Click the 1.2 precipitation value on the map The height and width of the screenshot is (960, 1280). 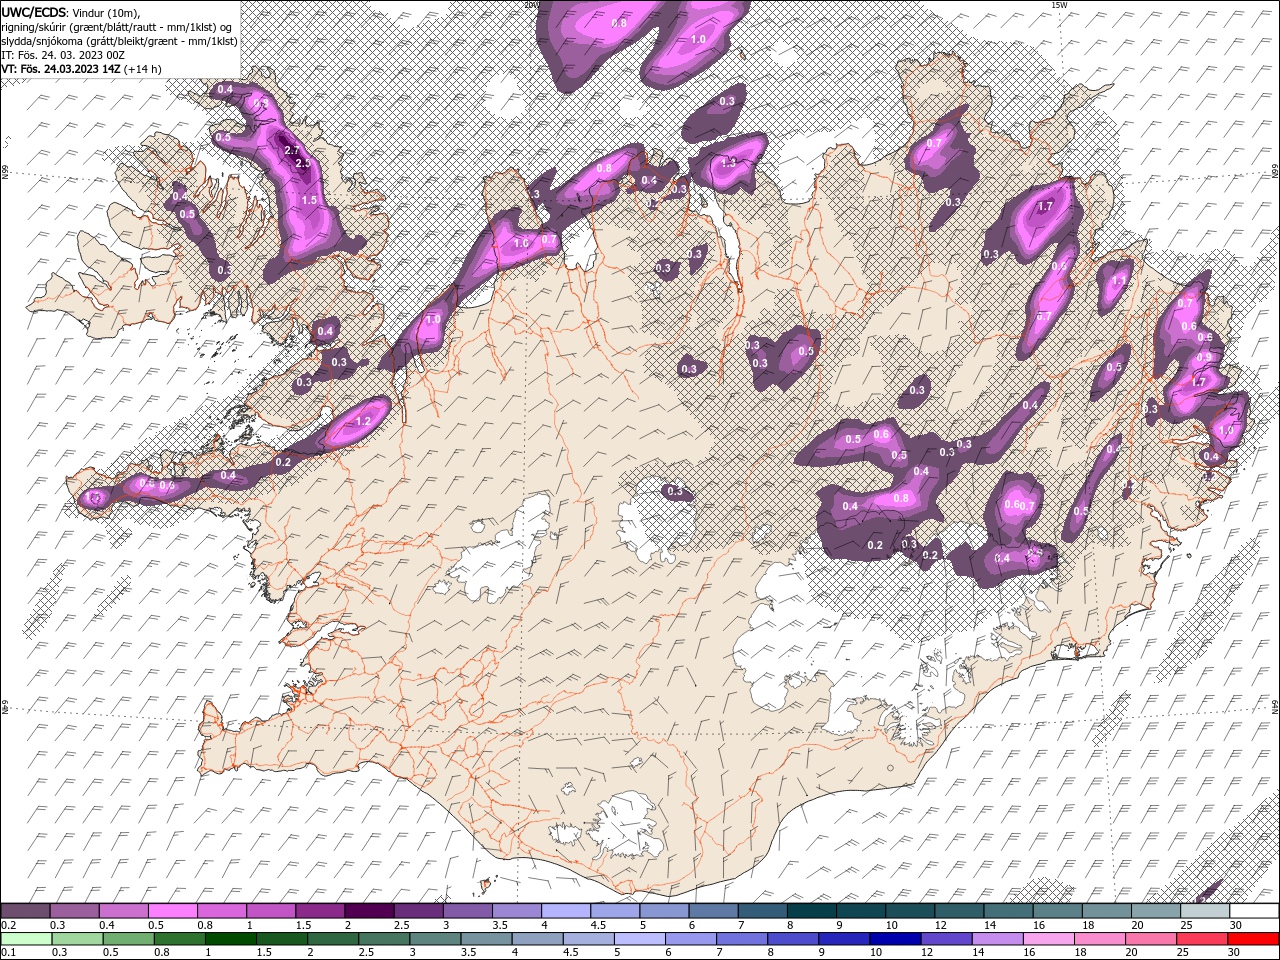click(x=363, y=422)
